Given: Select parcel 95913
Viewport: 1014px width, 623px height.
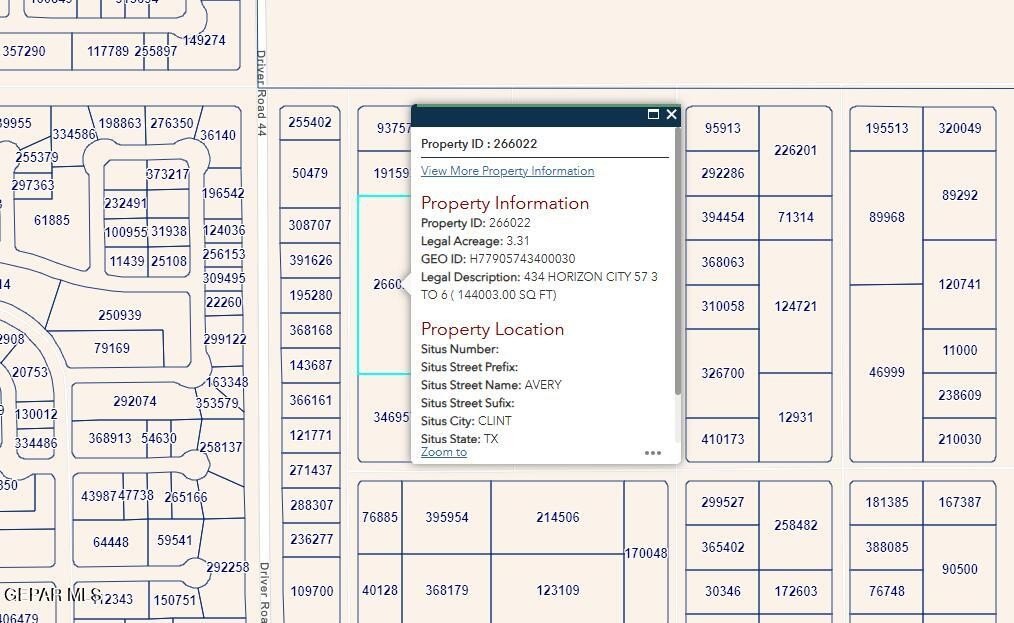Looking at the screenshot, I should 722,128.
